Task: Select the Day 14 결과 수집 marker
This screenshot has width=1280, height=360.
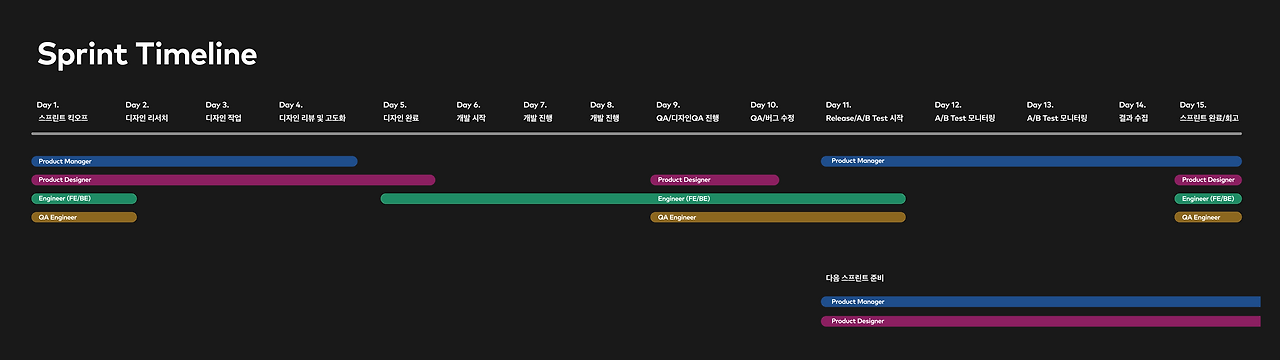Action: pyautogui.click(x=1133, y=111)
